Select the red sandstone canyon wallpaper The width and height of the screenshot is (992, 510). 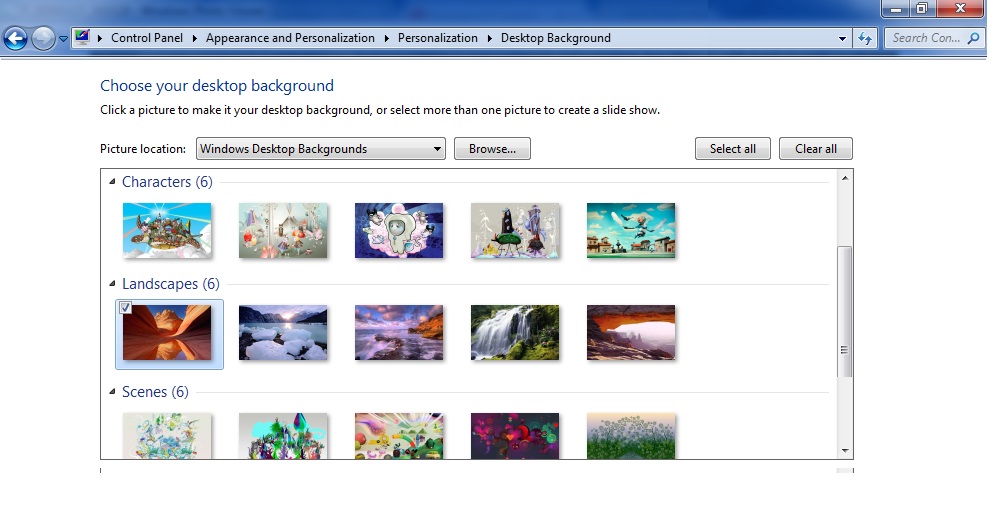pyautogui.click(x=167, y=332)
